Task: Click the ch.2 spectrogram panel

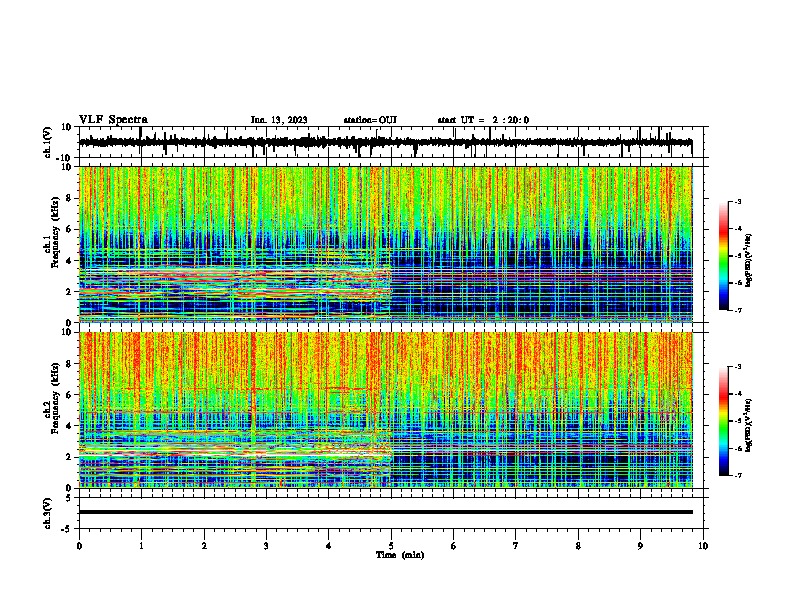Action: coord(386,410)
